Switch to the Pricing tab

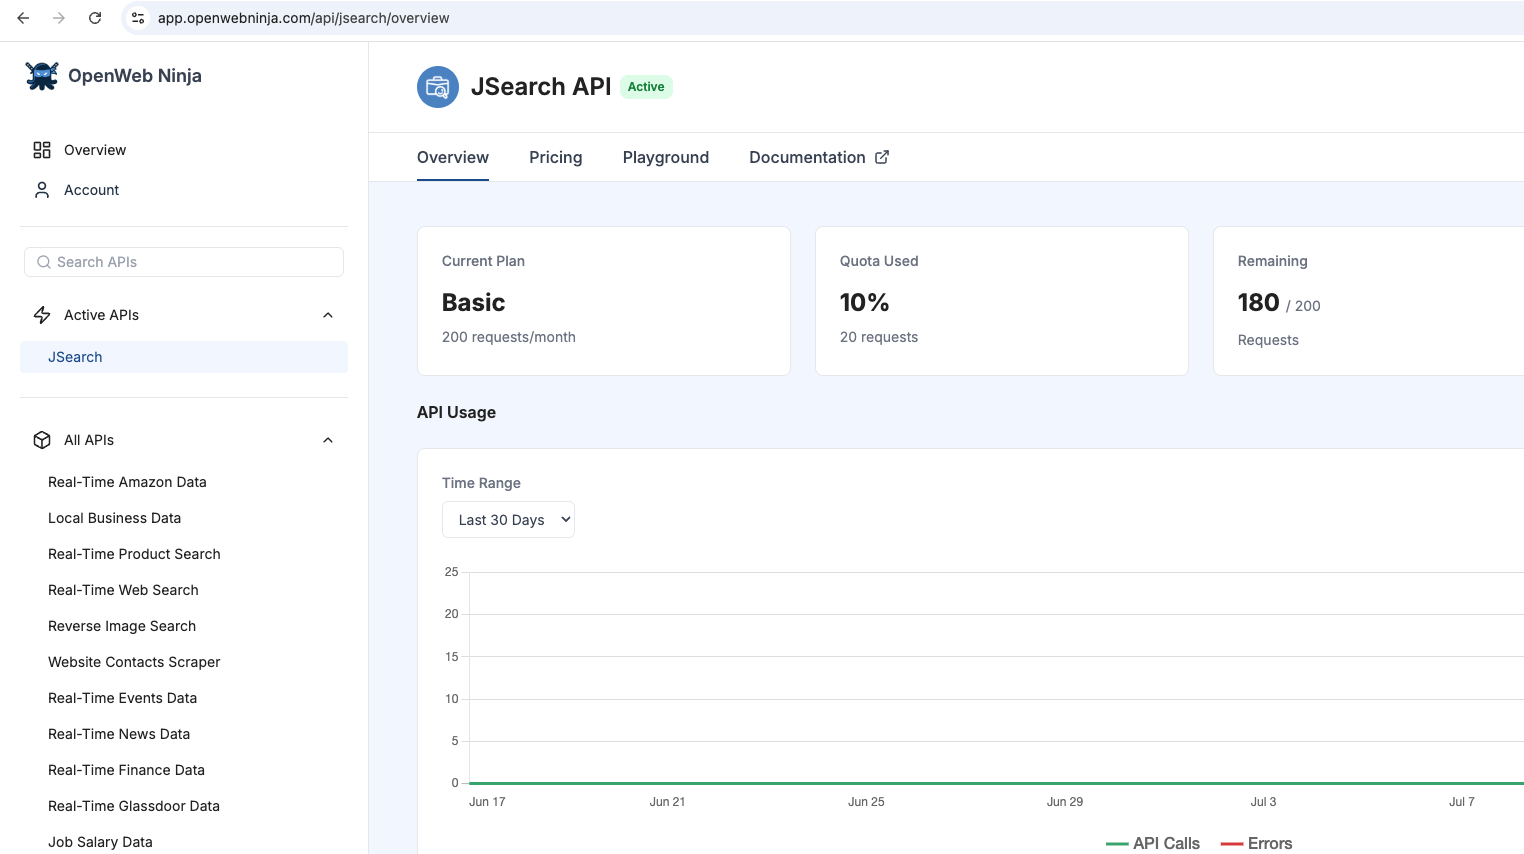pyautogui.click(x=556, y=157)
